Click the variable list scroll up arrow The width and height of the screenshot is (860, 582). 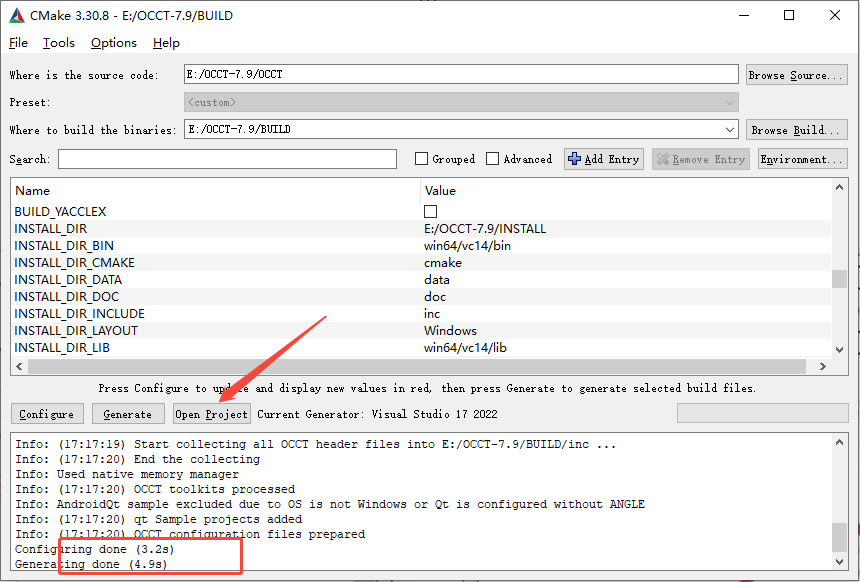(839, 187)
